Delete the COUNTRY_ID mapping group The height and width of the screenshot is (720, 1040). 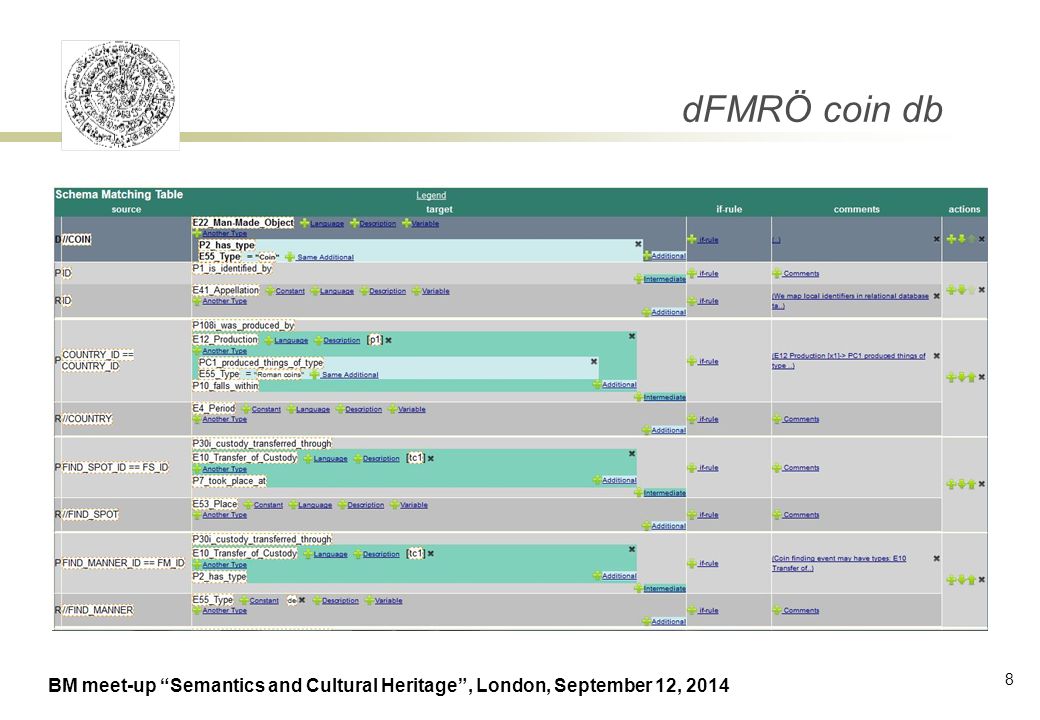point(982,377)
